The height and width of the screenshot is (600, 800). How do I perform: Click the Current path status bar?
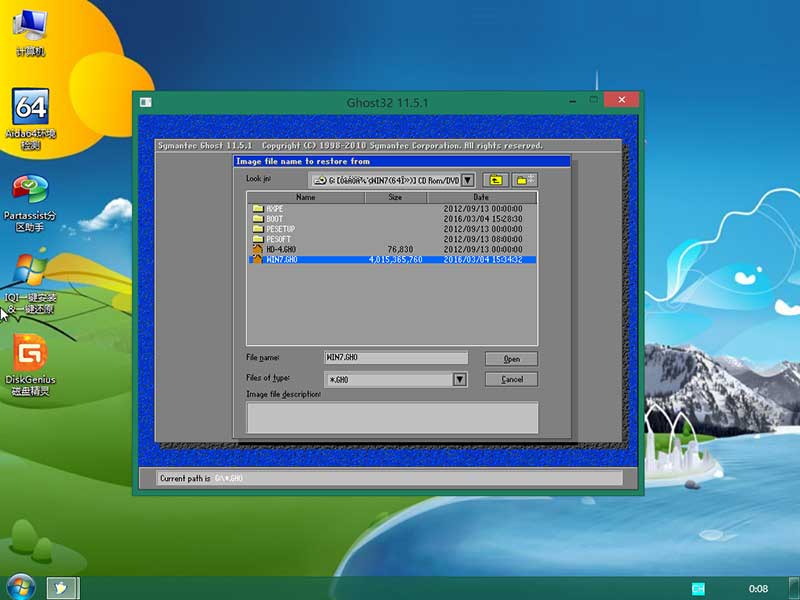(x=389, y=478)
